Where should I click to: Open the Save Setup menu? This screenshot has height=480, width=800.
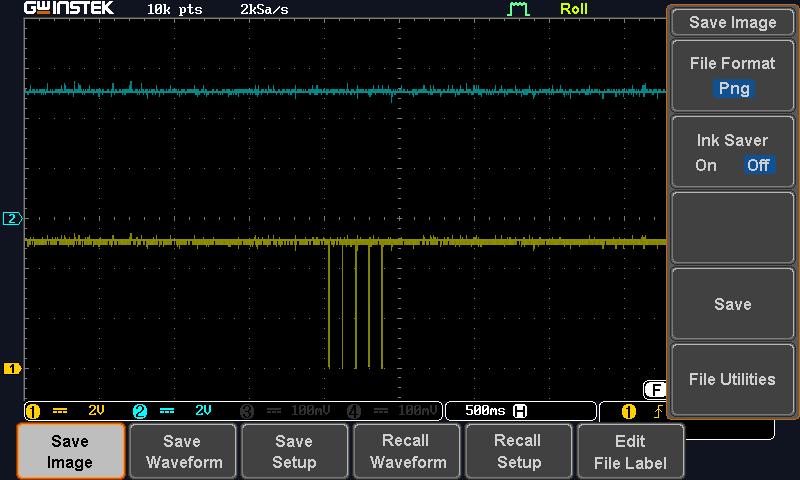tap(294, 451)
